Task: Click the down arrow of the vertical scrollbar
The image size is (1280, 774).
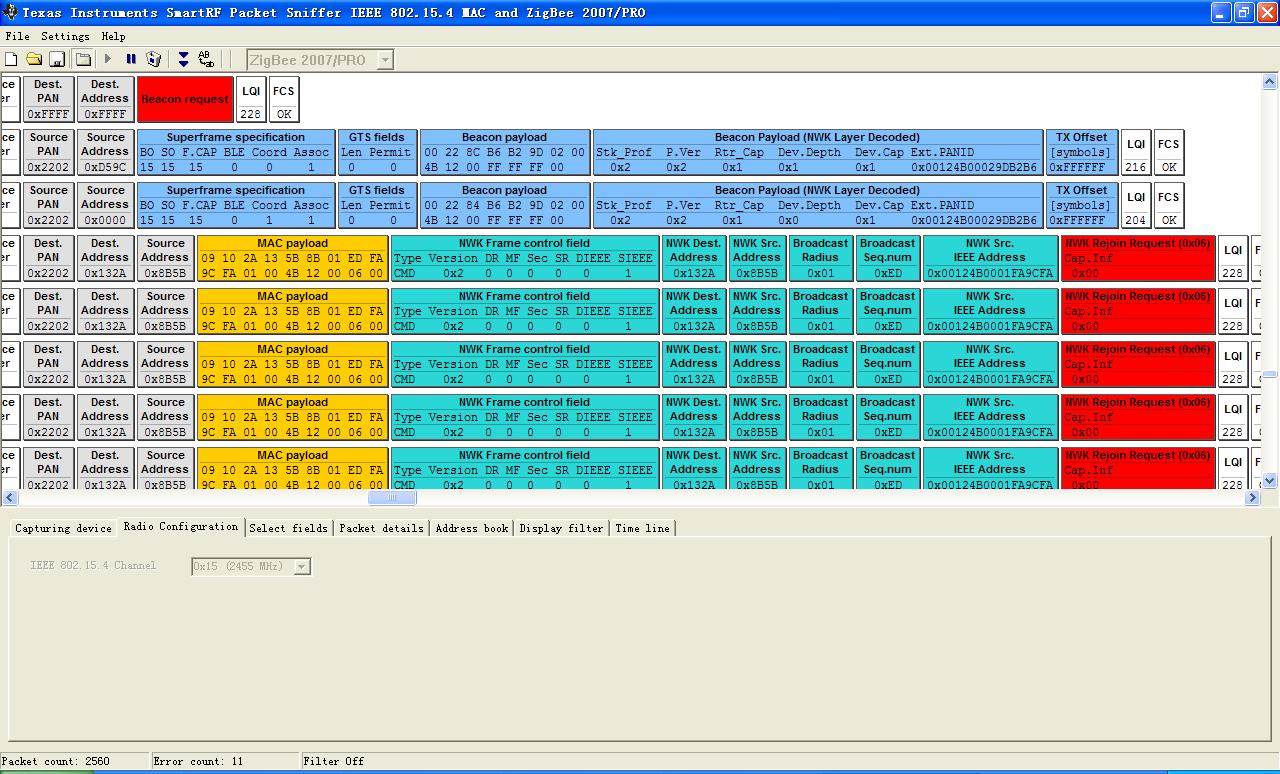Action: (1270, 481)
